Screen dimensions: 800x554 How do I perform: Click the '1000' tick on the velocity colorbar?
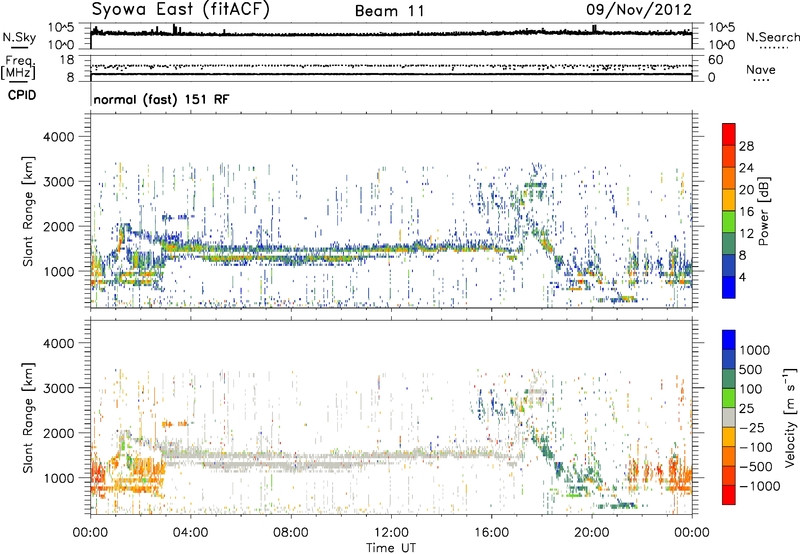pos(755,350)
